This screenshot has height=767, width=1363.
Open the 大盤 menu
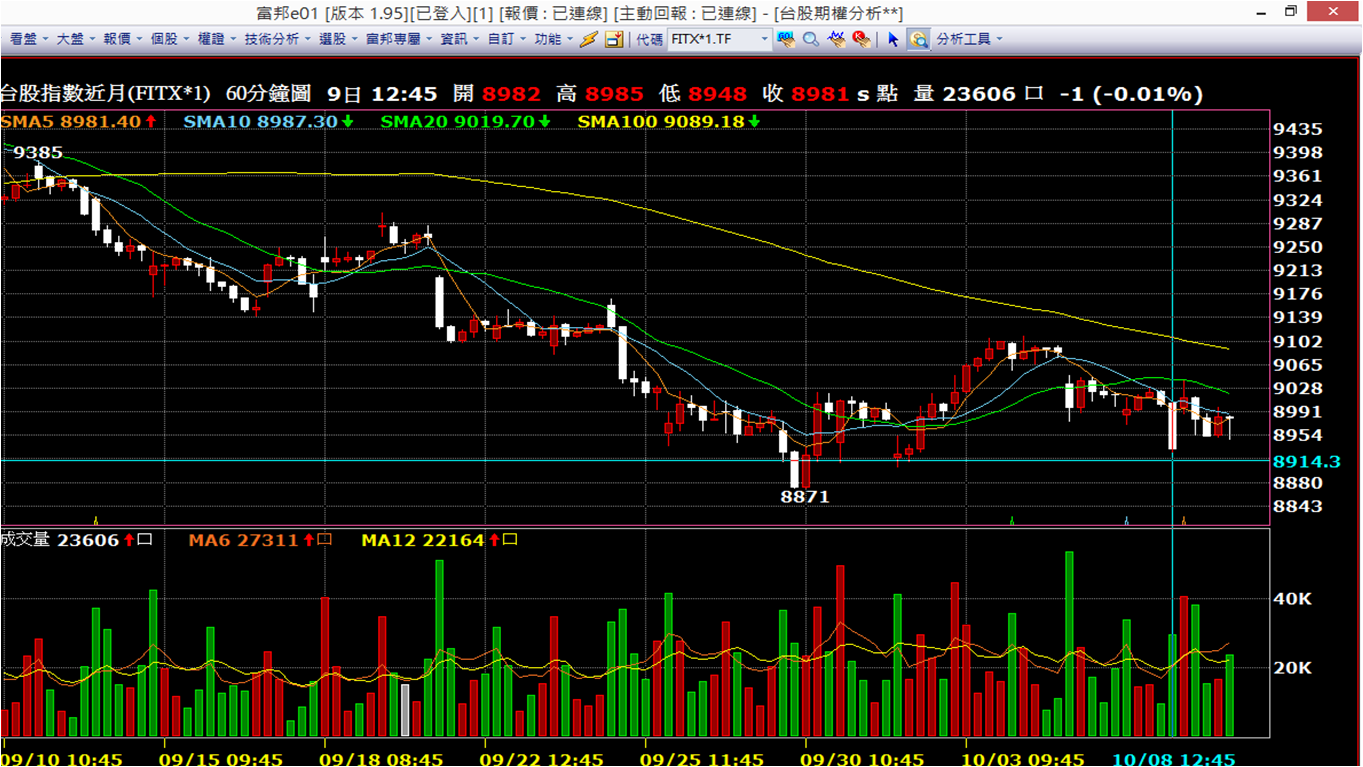coord(74,39)
